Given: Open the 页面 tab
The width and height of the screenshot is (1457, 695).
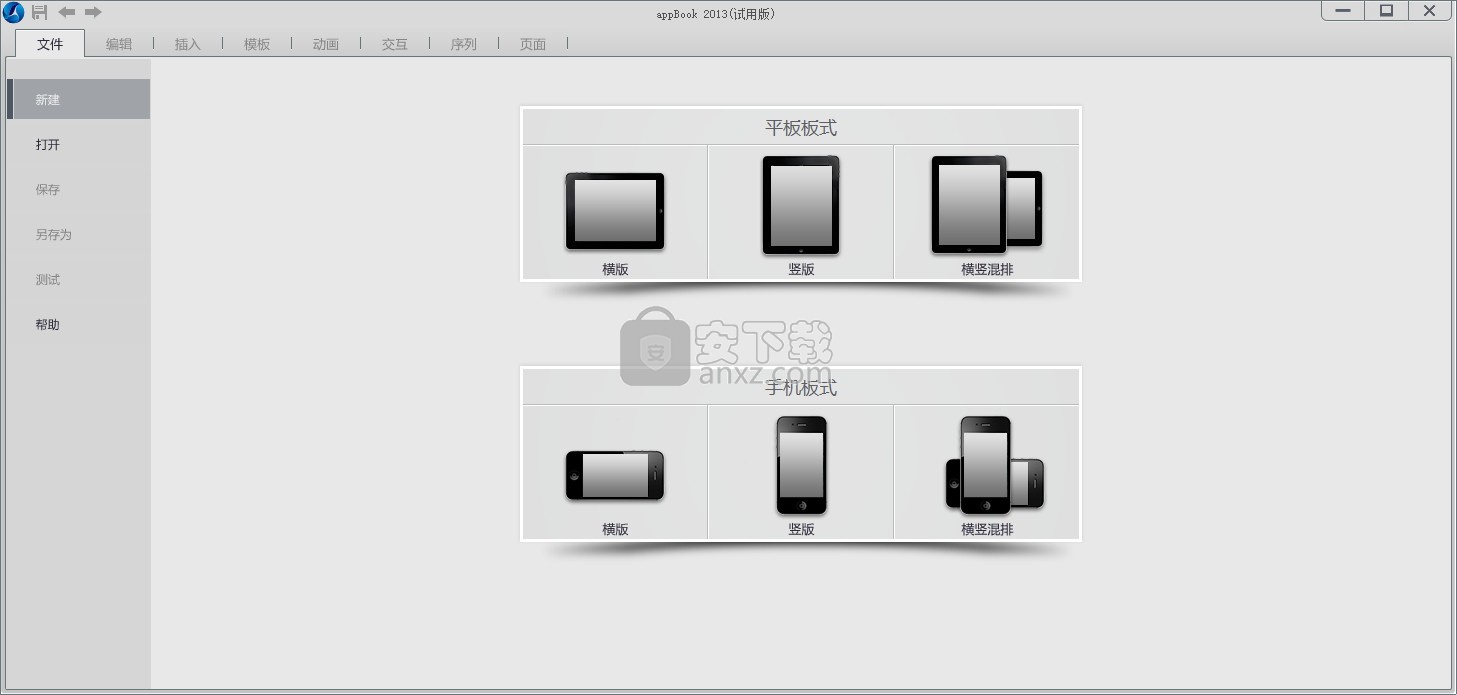Looking at the screenshot, I should coord(533,44).
